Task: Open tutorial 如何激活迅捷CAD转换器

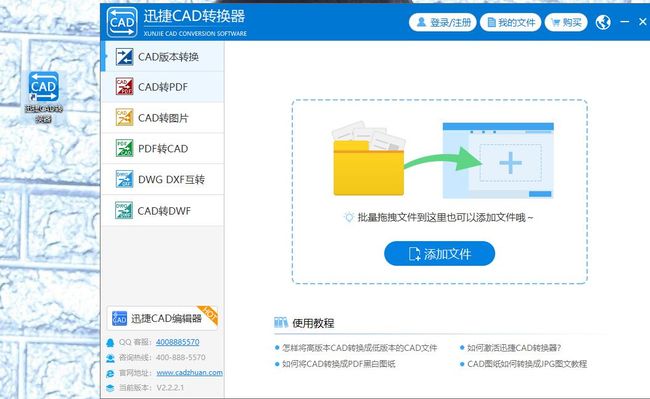Action: (x=514, y=348)
